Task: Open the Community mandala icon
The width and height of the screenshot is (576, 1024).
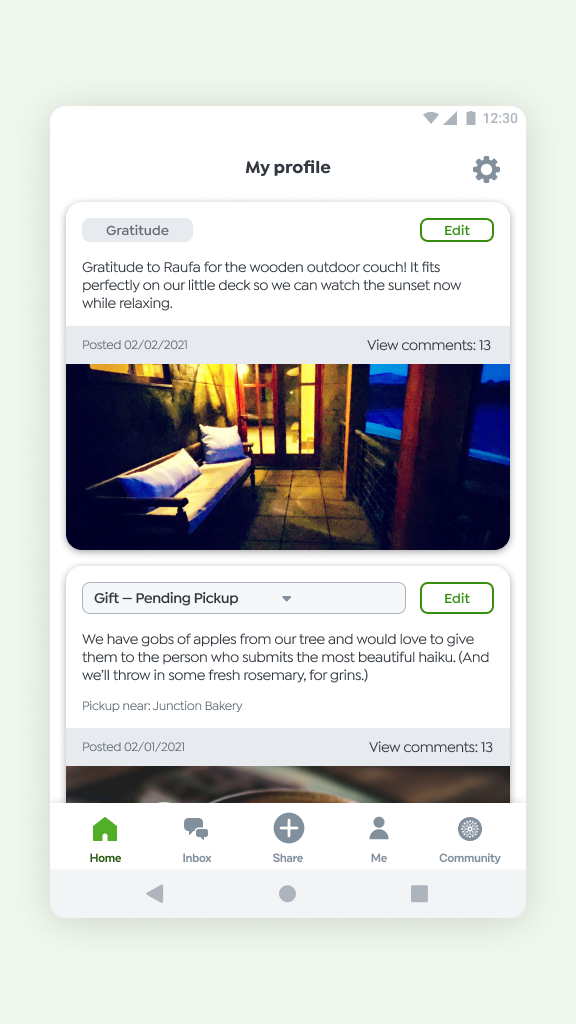Action: [x=470, y=829]
